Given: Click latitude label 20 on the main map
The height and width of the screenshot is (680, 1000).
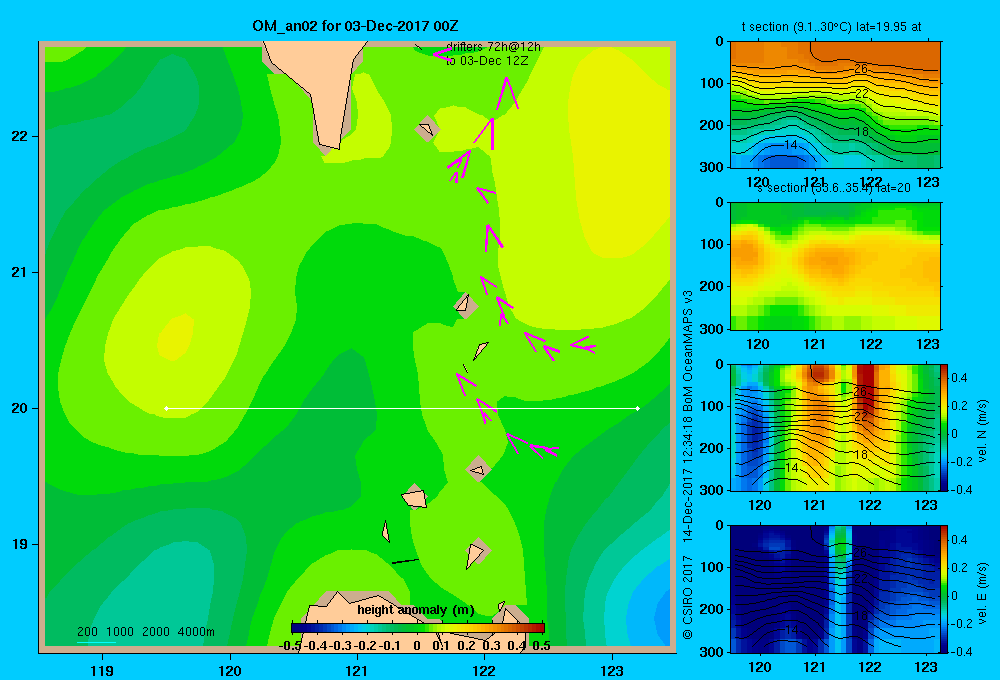Looking at the screenshot, I should click(20, 408).
